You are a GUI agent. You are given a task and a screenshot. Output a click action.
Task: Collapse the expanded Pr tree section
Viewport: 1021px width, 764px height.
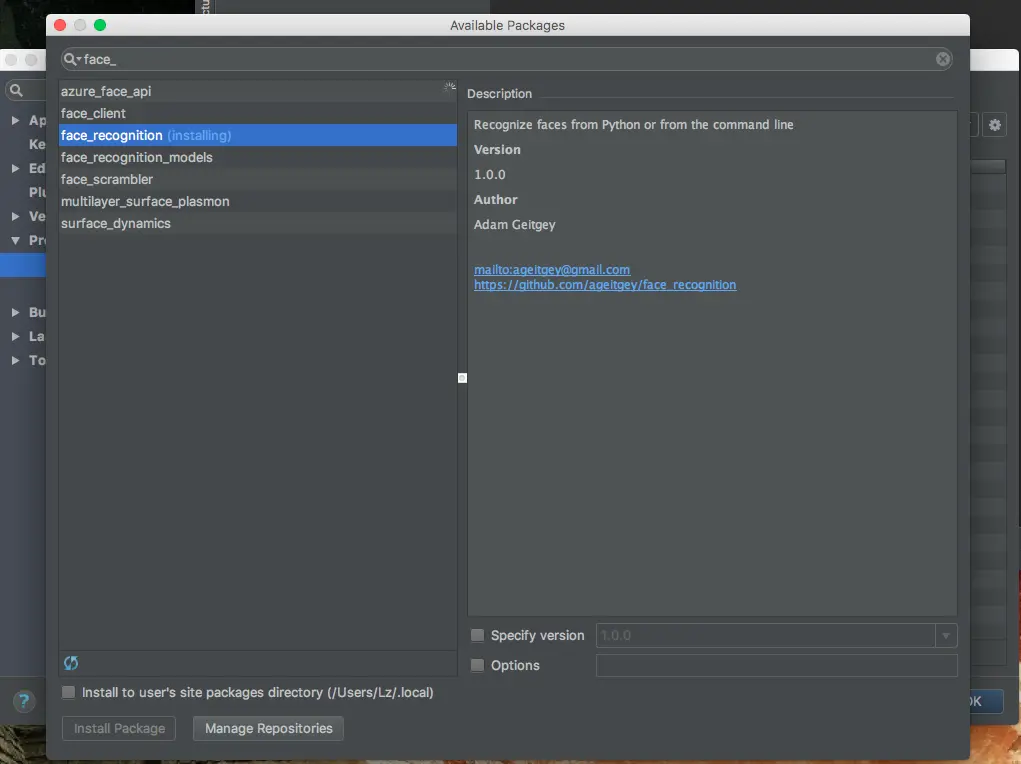(15, 240)
